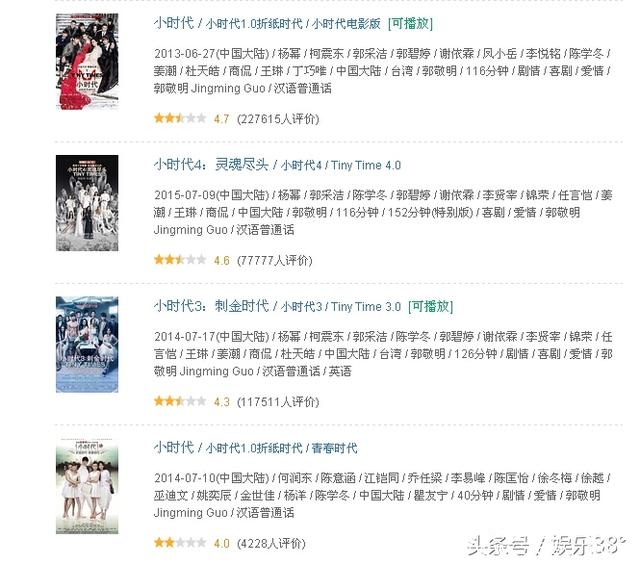Click the 可播放 tag on 小时代电影版

coord(410,23)
